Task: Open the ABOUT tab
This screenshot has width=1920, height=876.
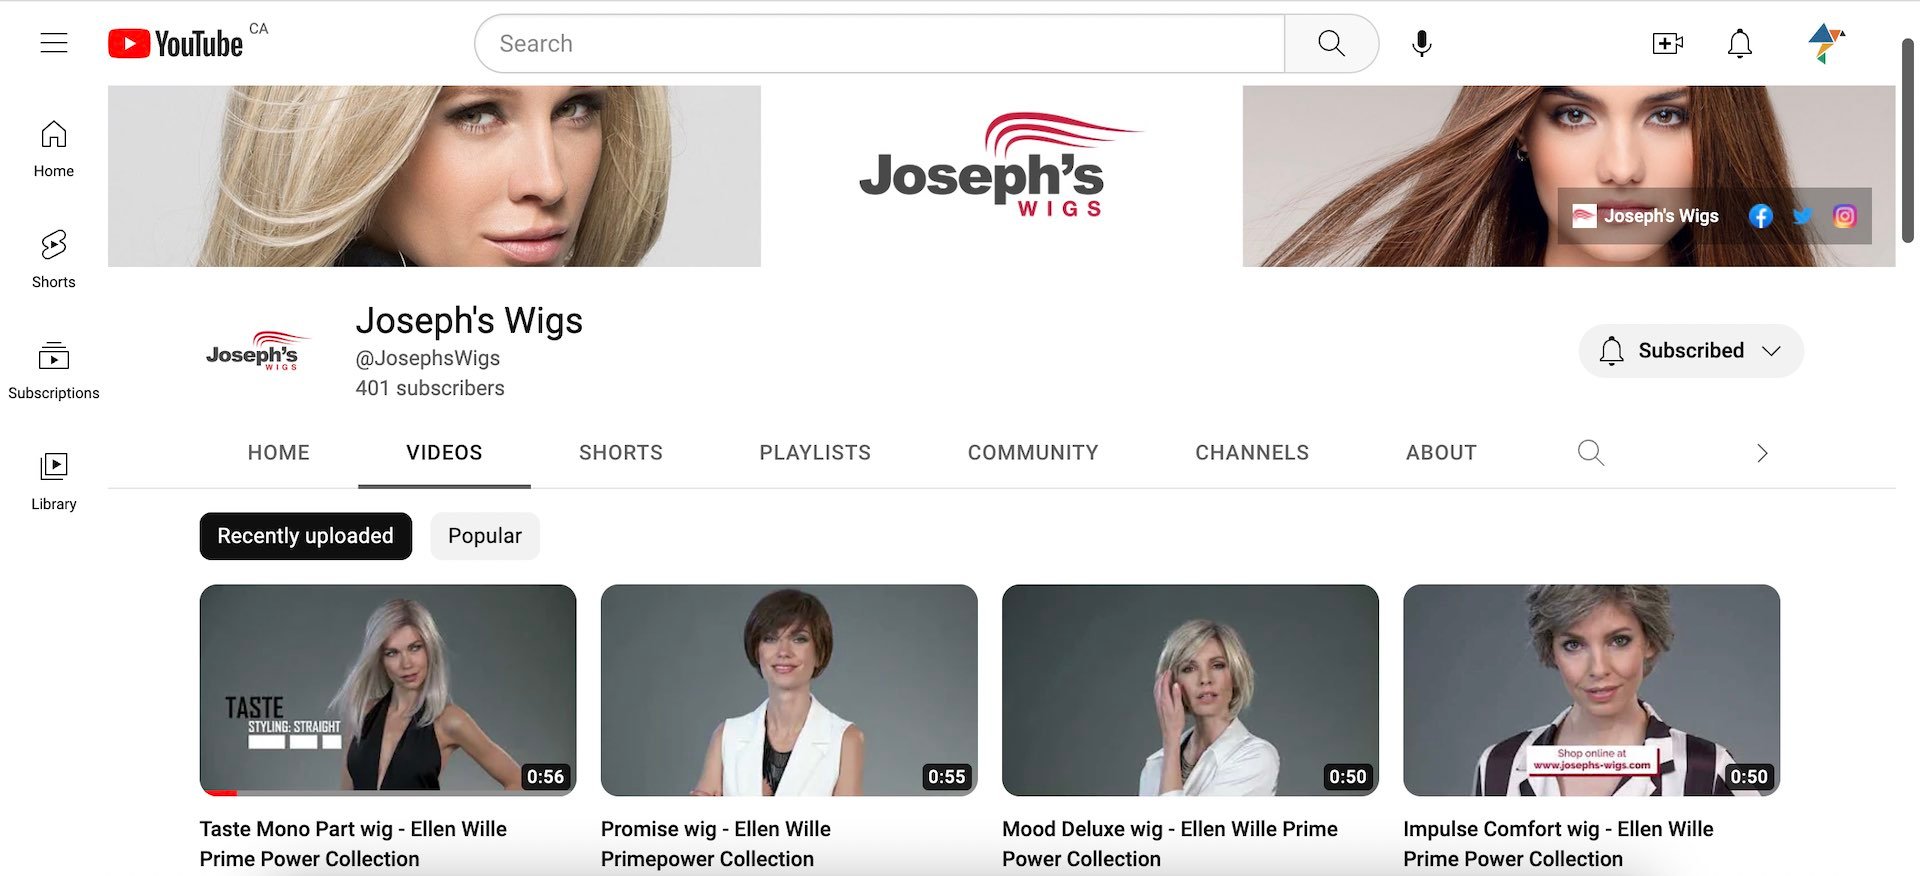Action: point(1441,453)
